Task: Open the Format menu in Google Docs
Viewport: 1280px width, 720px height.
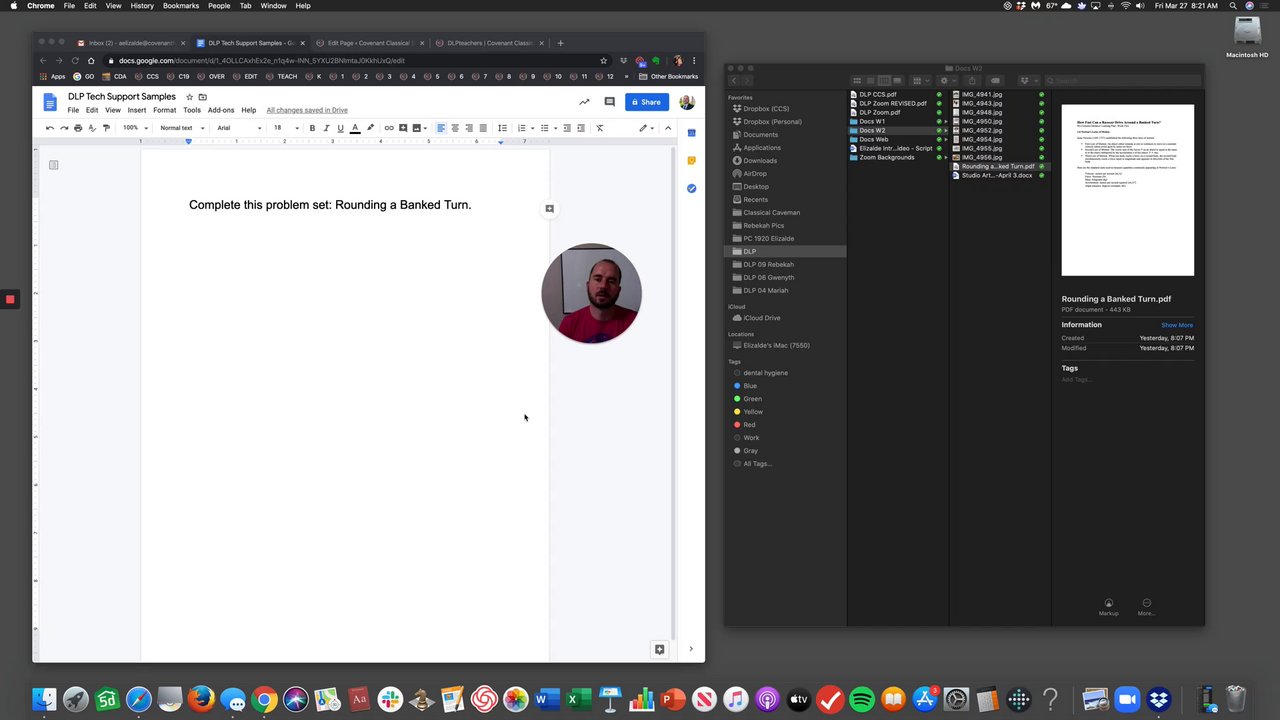Action: pos(164,110)
